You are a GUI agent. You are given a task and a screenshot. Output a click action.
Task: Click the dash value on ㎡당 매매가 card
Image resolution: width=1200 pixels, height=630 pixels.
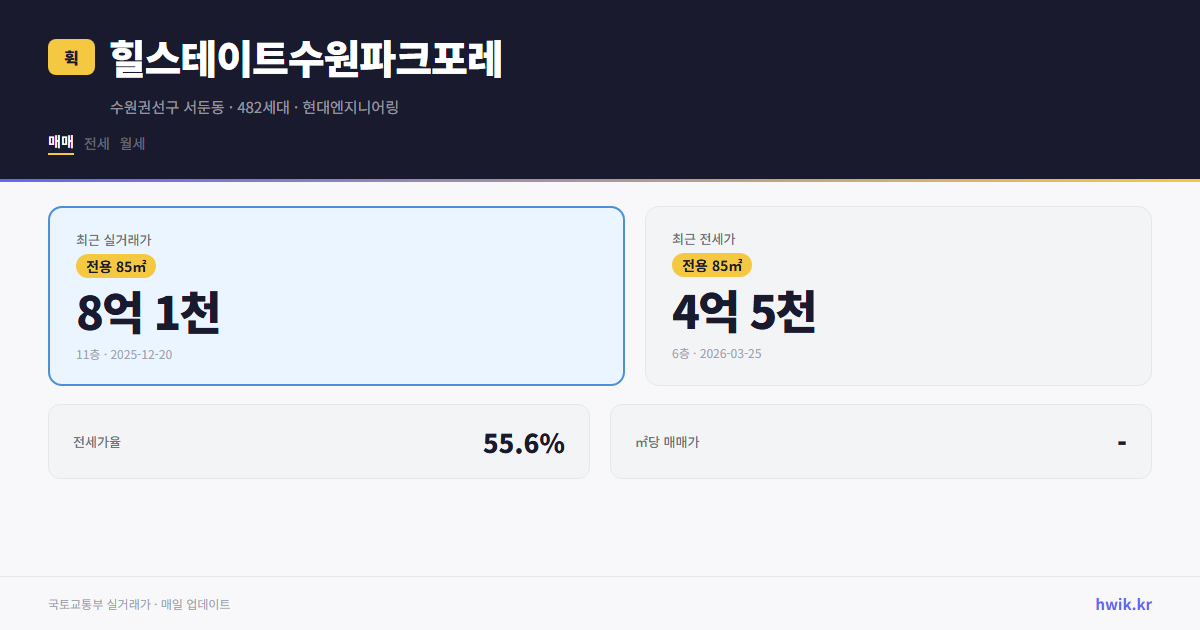point(1122,441)
